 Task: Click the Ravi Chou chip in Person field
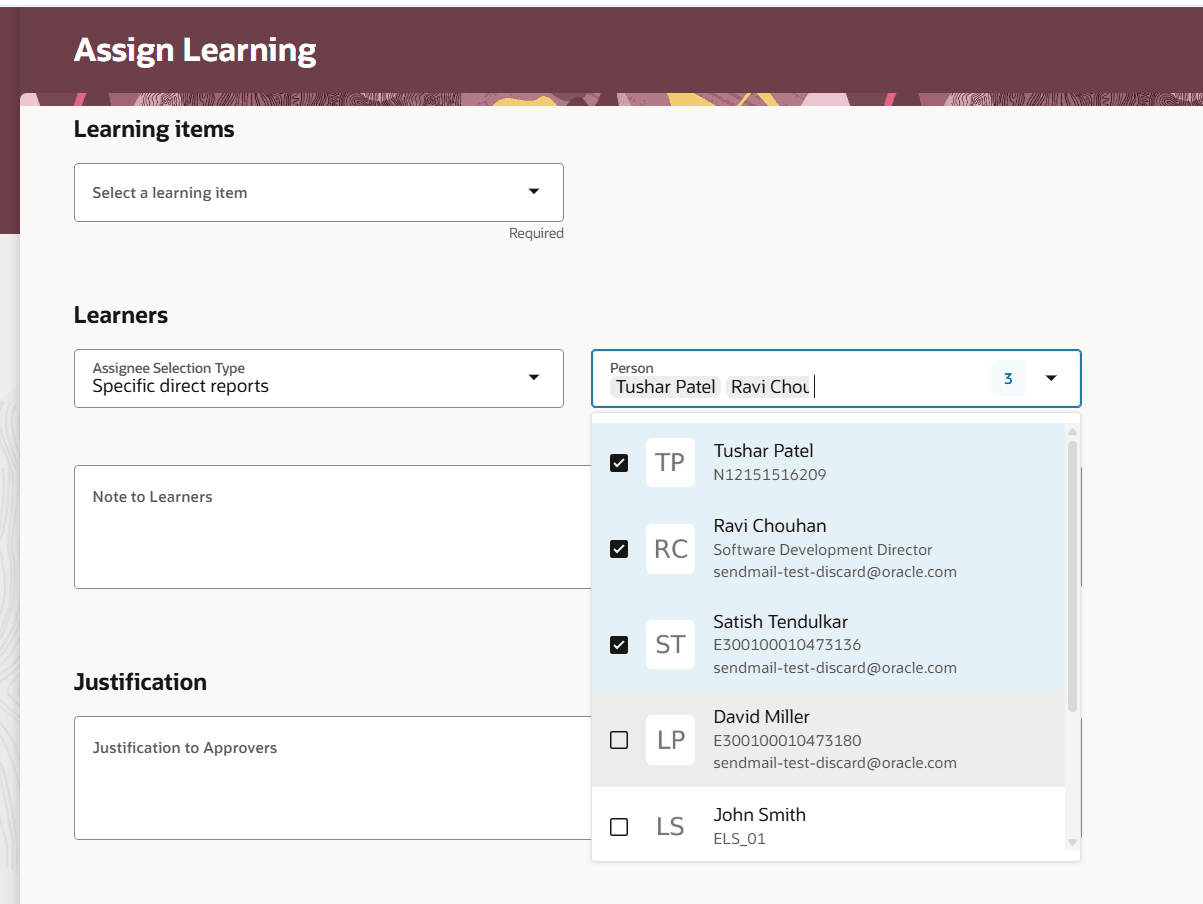(x=769, y=387)
